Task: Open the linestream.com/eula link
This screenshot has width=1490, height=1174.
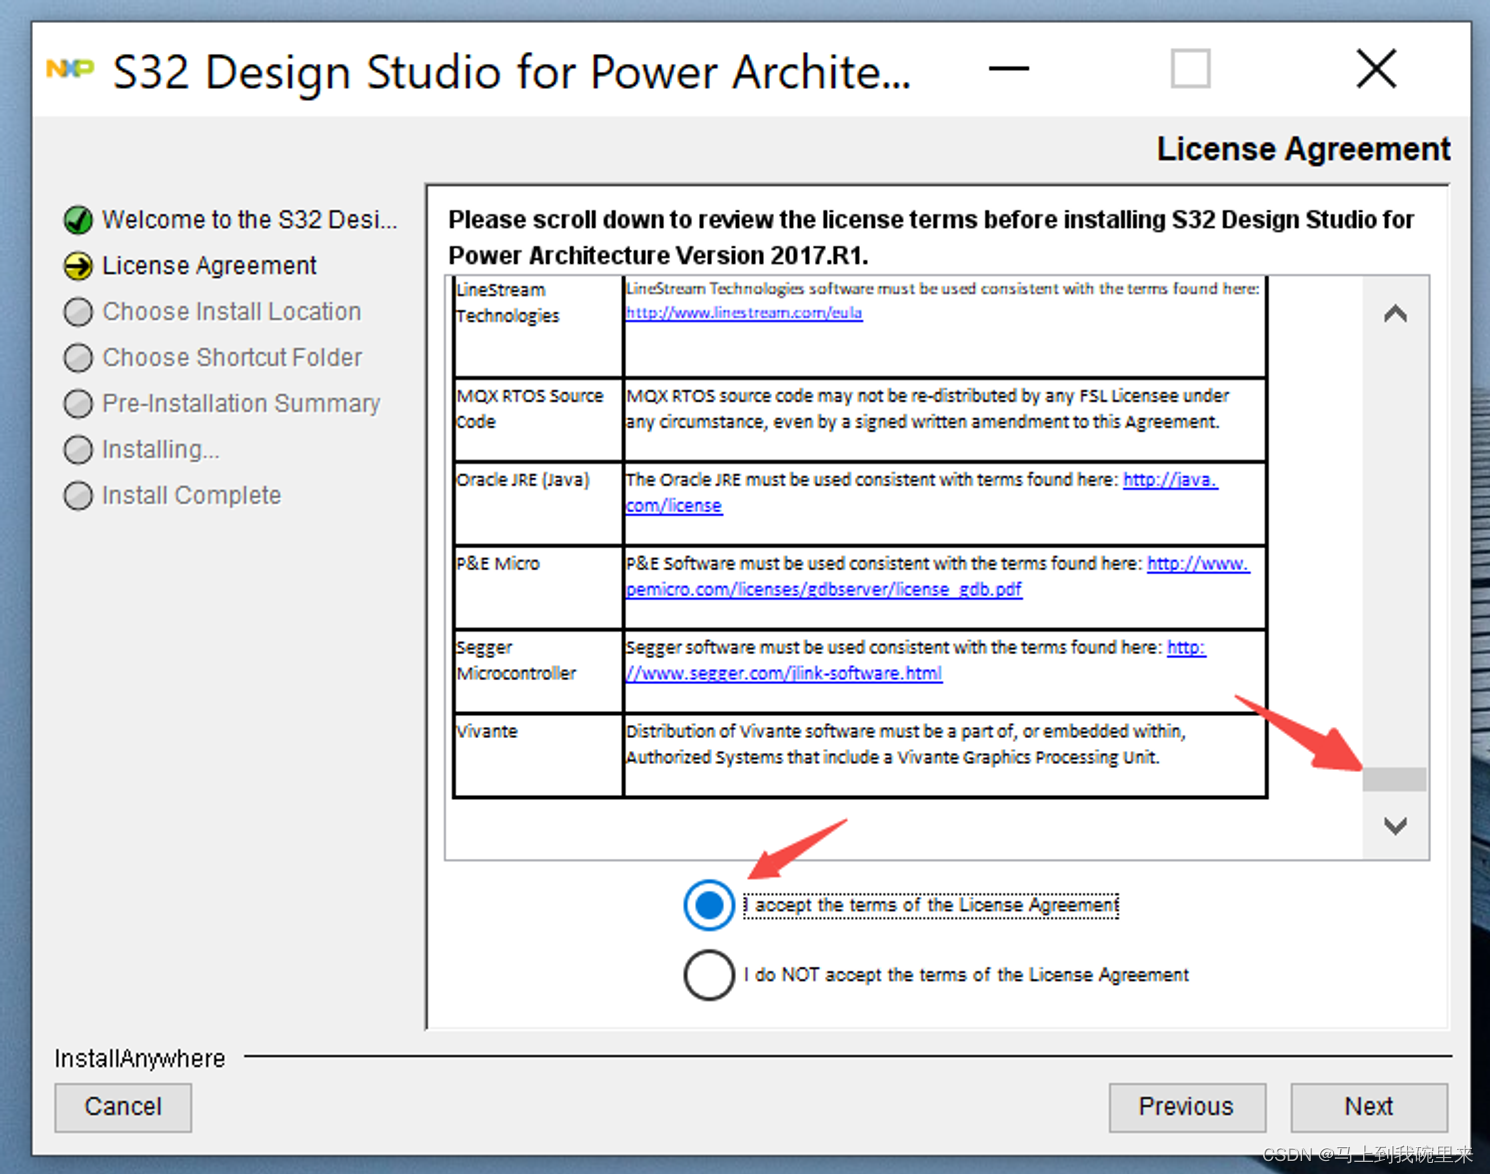Action: pos(744,313)
